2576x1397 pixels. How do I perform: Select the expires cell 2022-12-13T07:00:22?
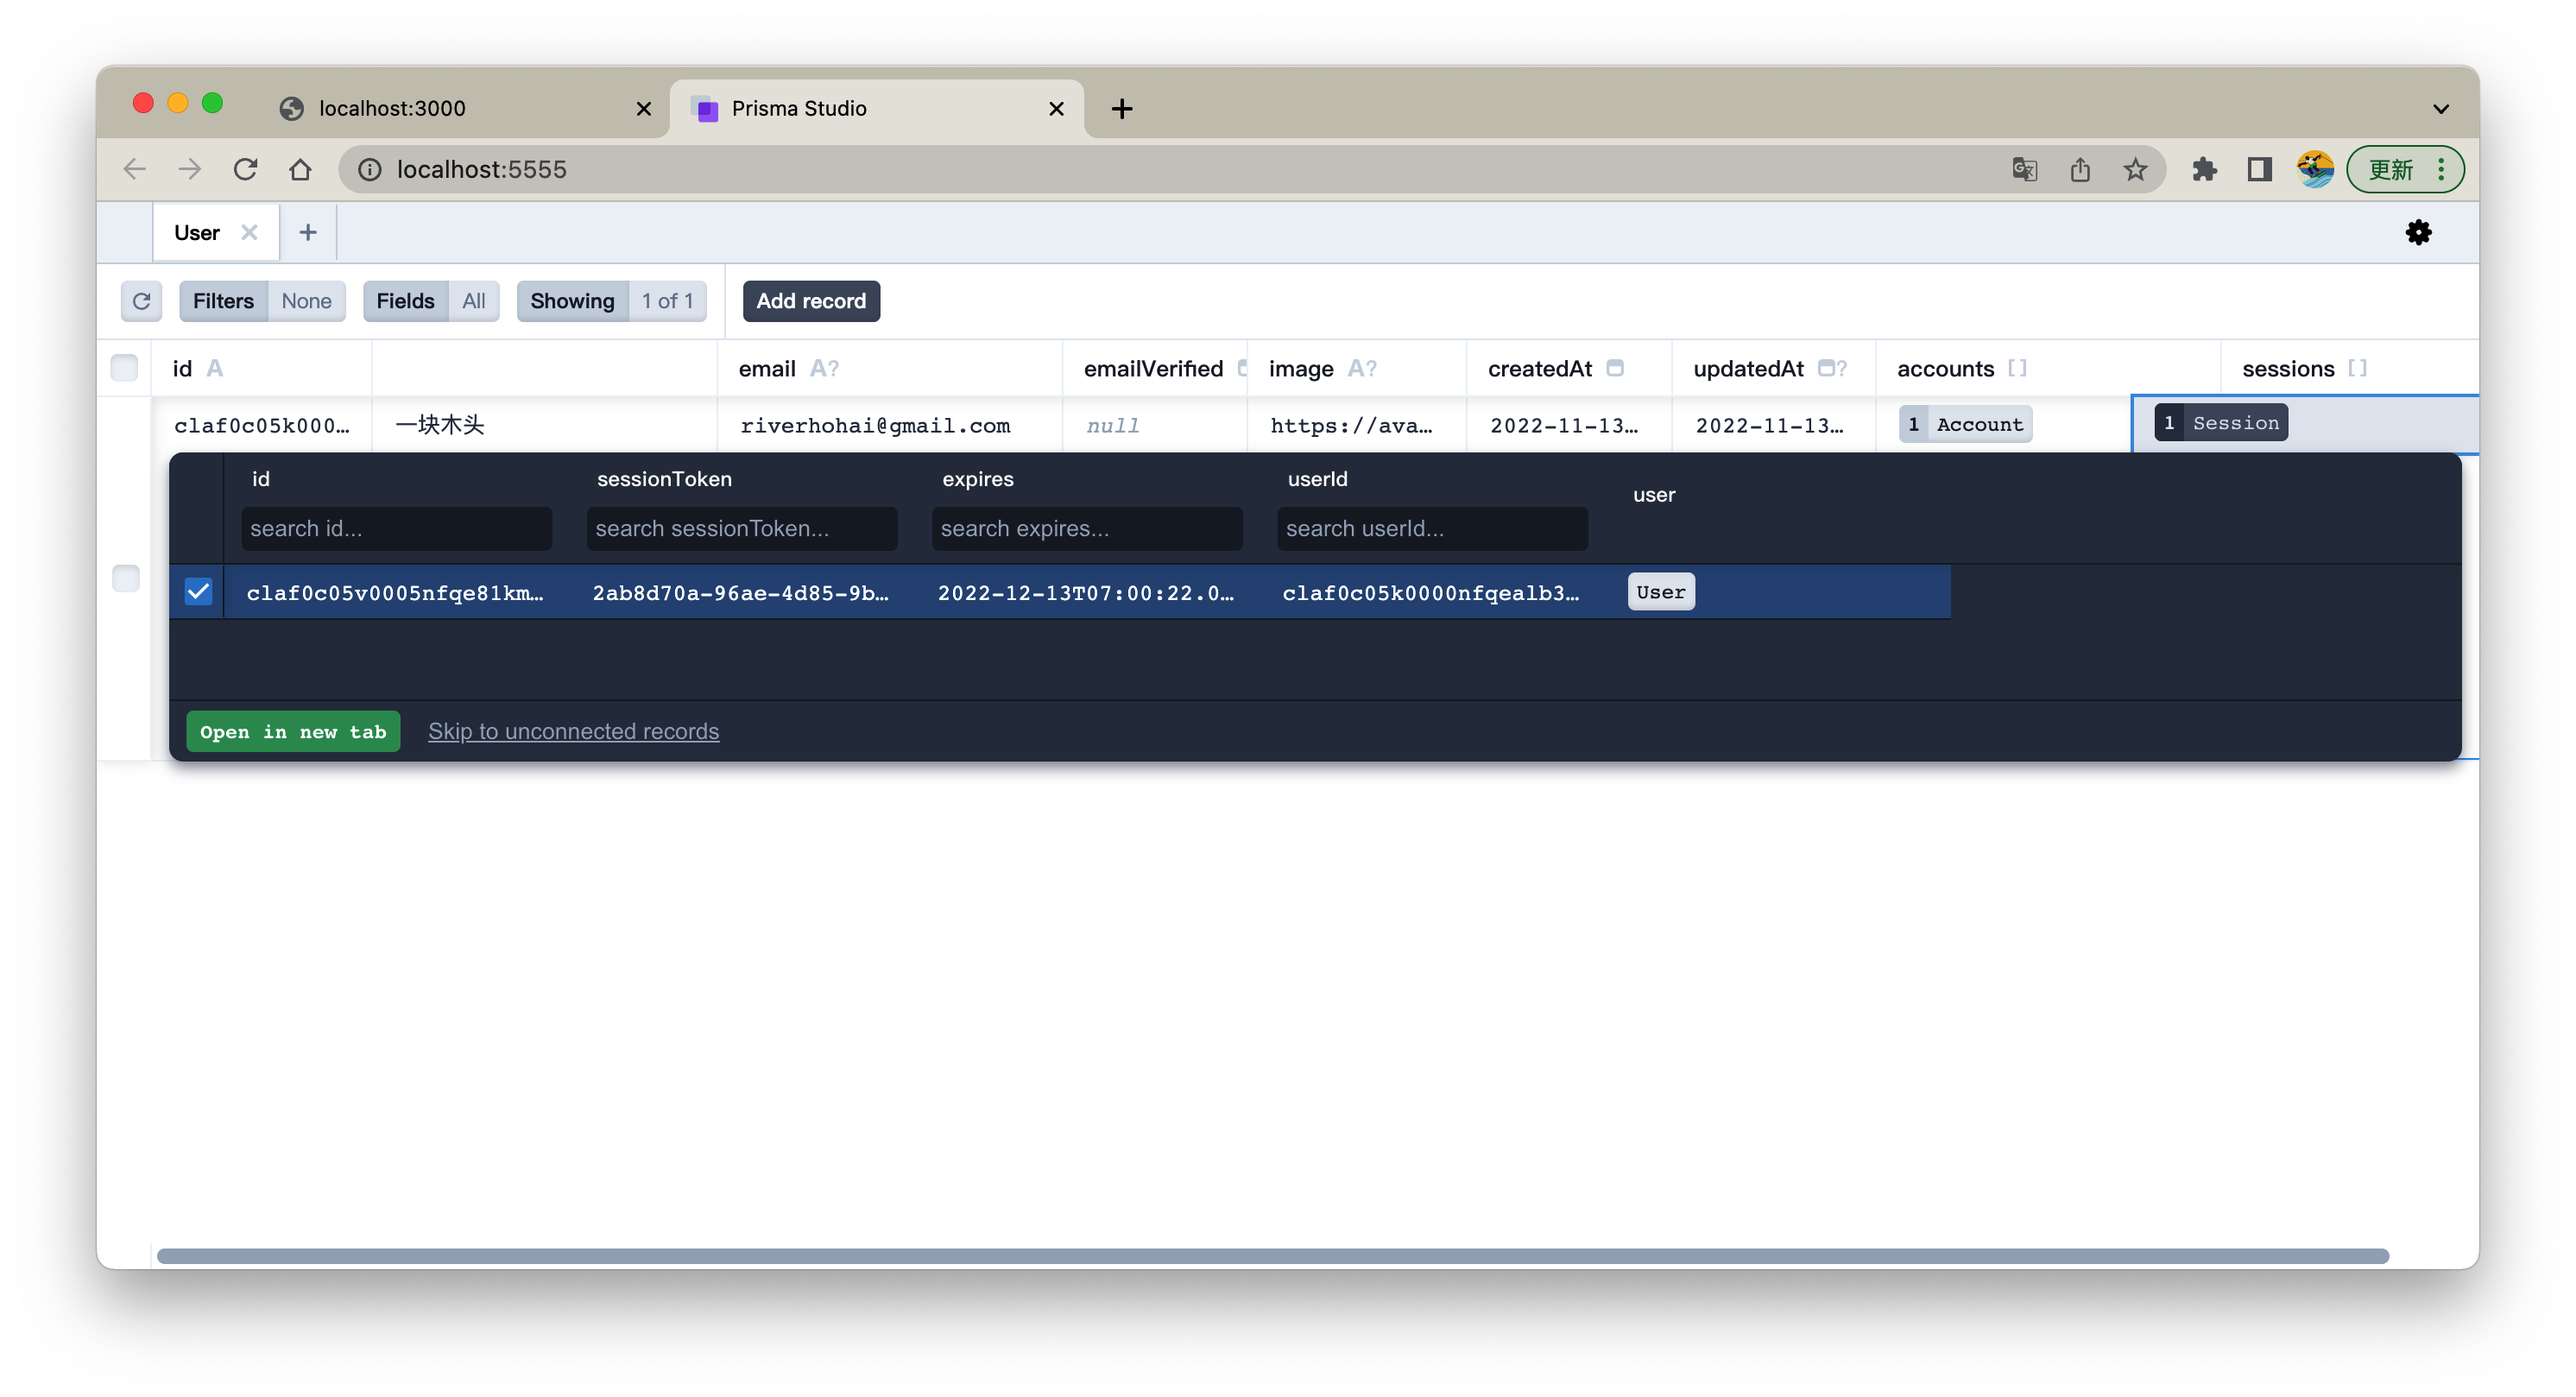1087,593
